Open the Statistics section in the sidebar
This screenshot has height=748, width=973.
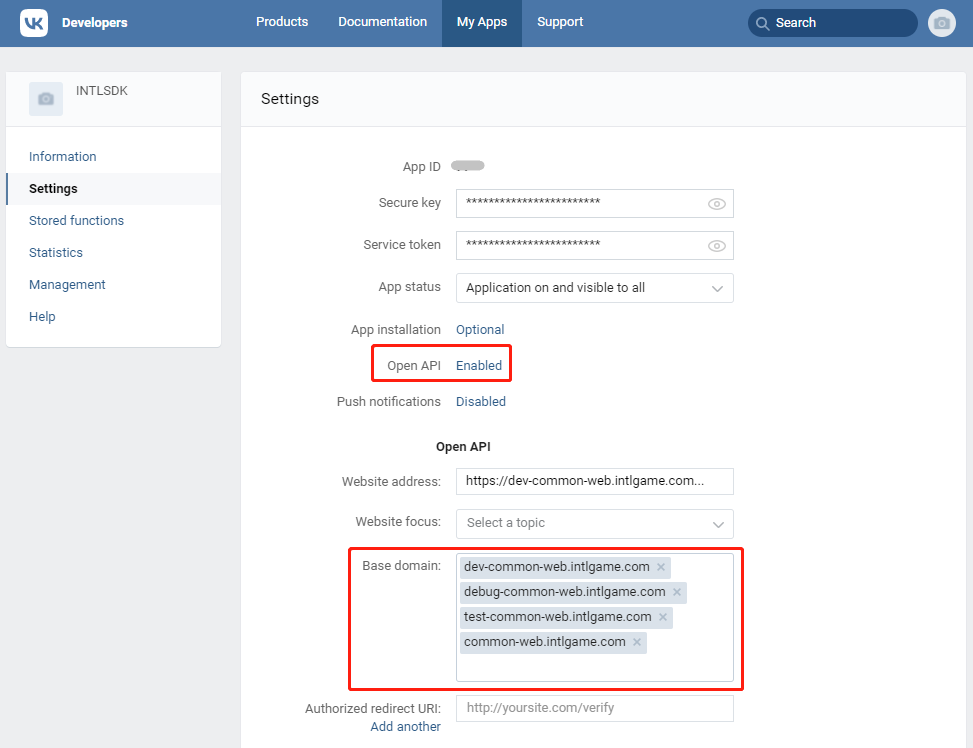[x=55, y=252]
